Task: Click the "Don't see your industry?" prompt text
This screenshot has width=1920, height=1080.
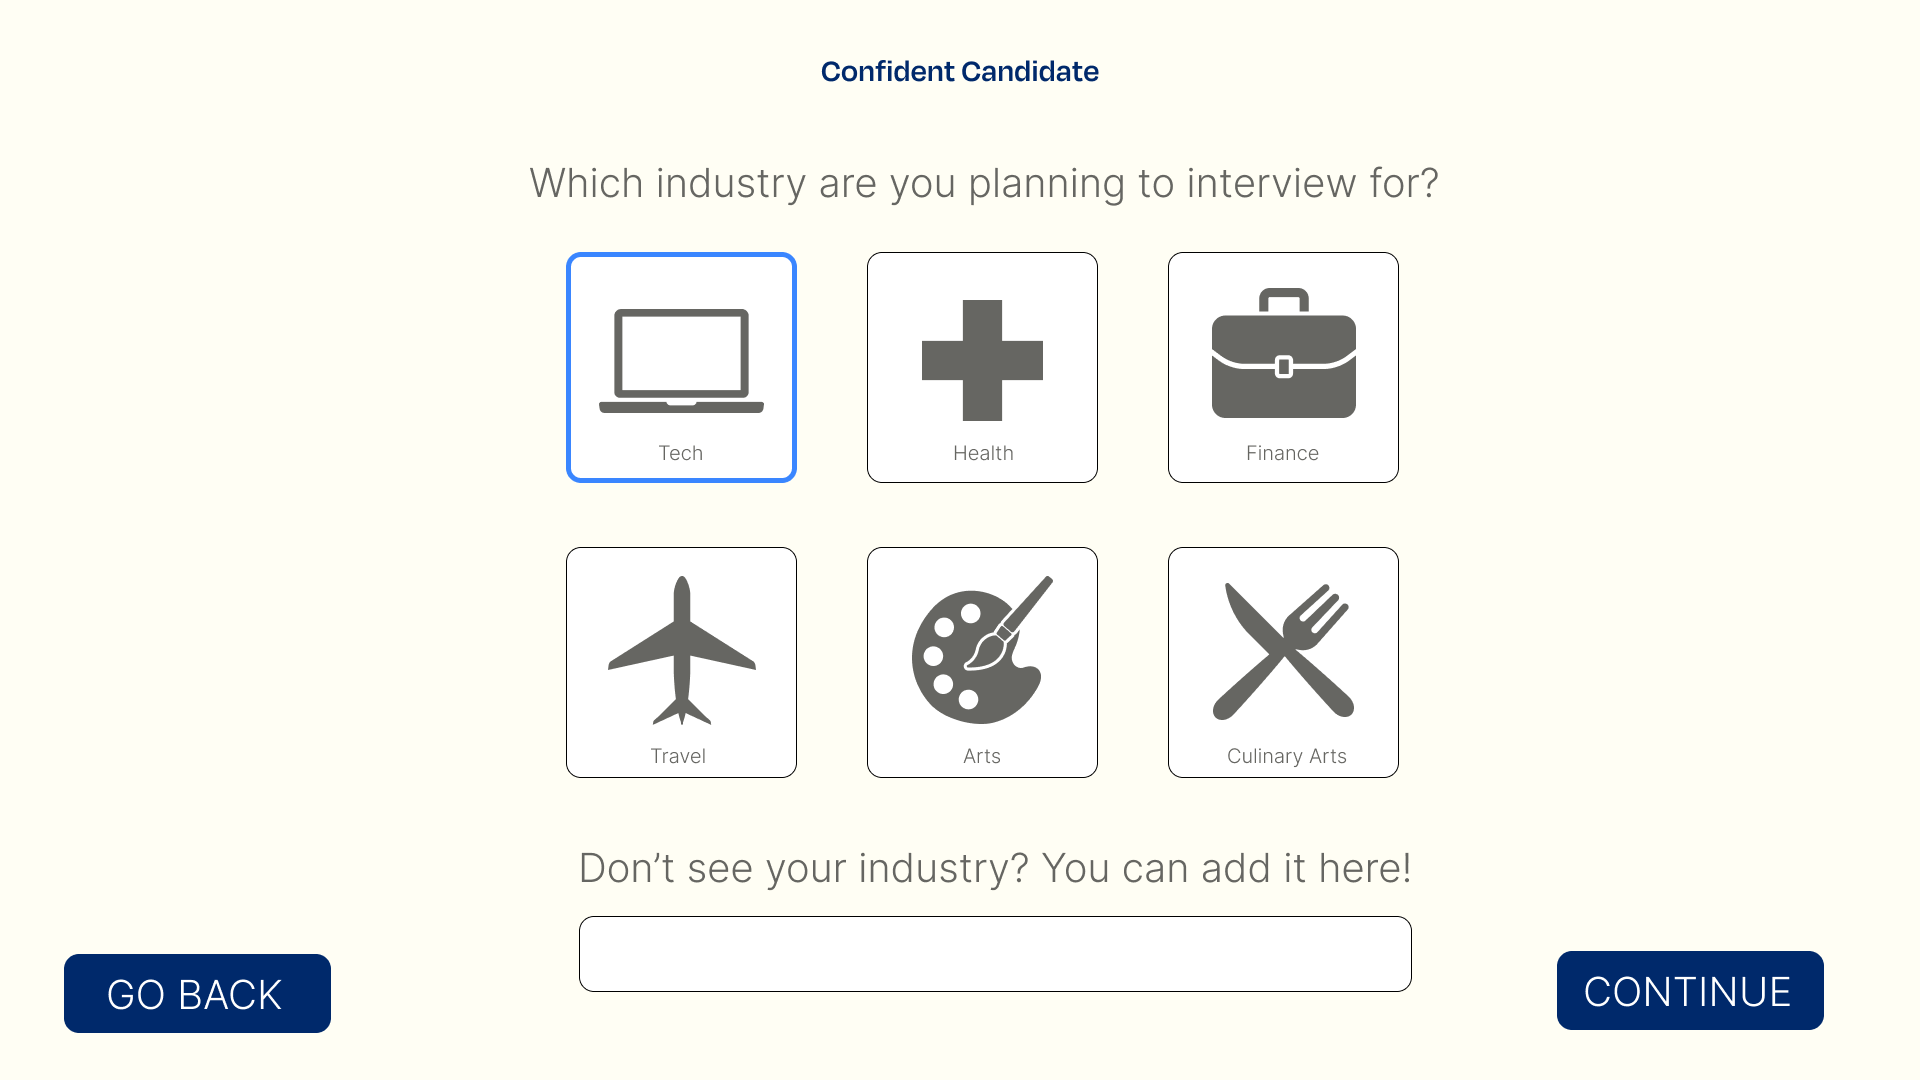Action: [995, 868]
